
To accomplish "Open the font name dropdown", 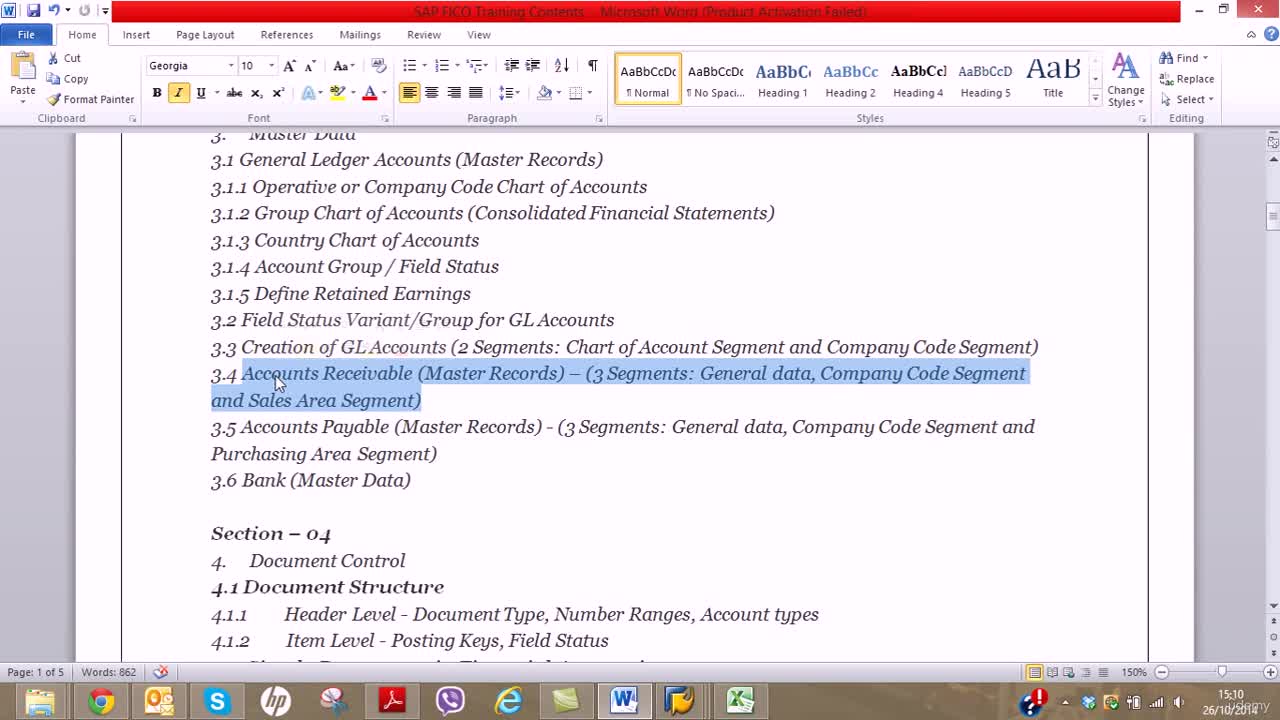I will tap(231, 66).
